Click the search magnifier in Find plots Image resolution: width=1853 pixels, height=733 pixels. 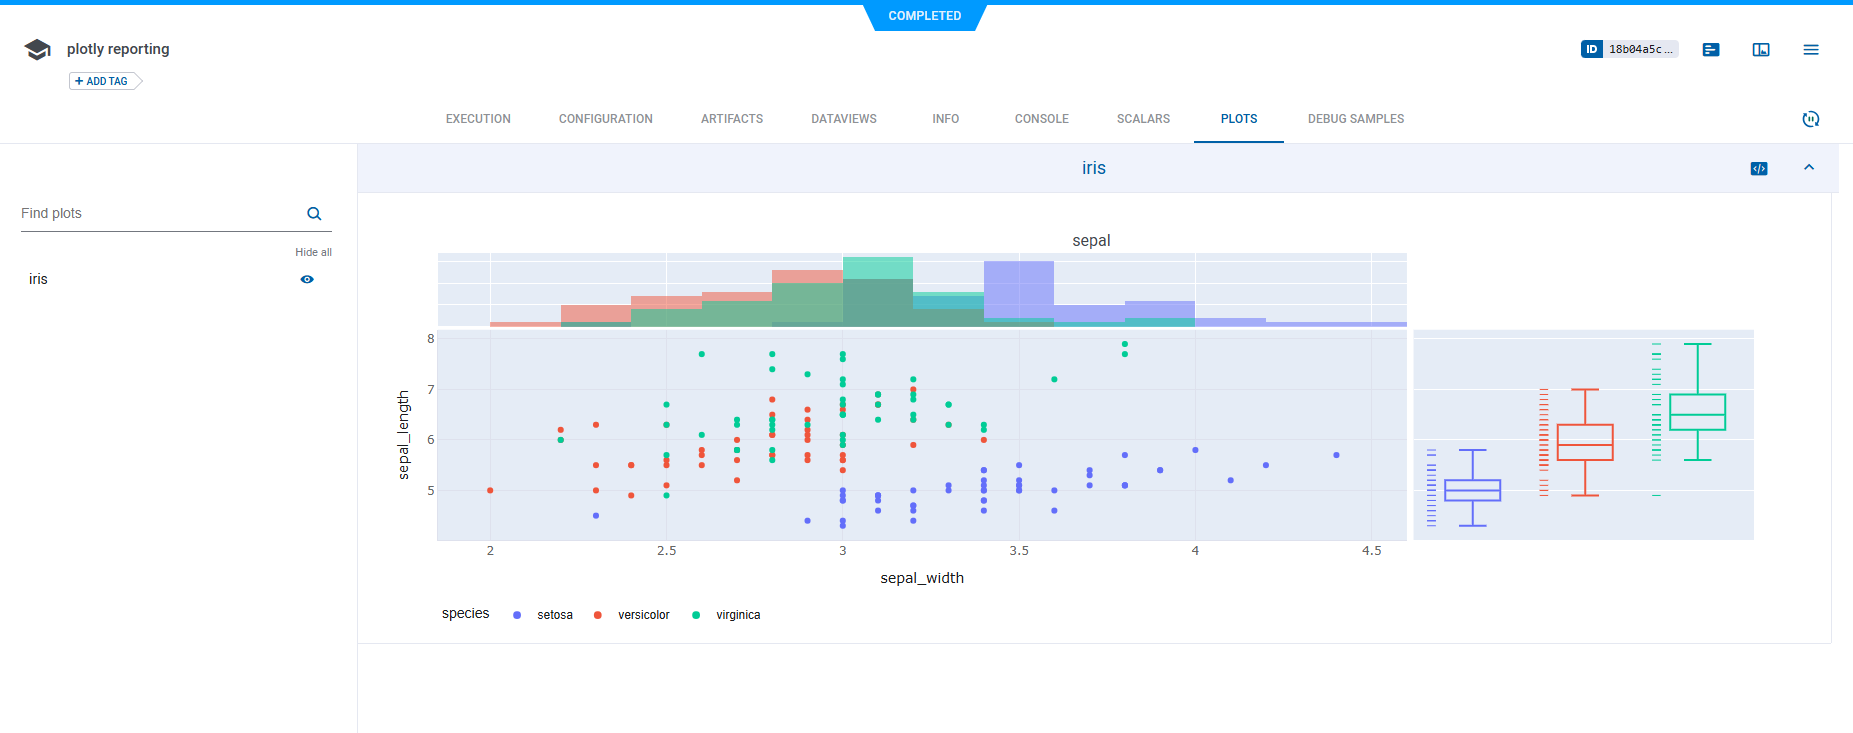pos(314,214)
